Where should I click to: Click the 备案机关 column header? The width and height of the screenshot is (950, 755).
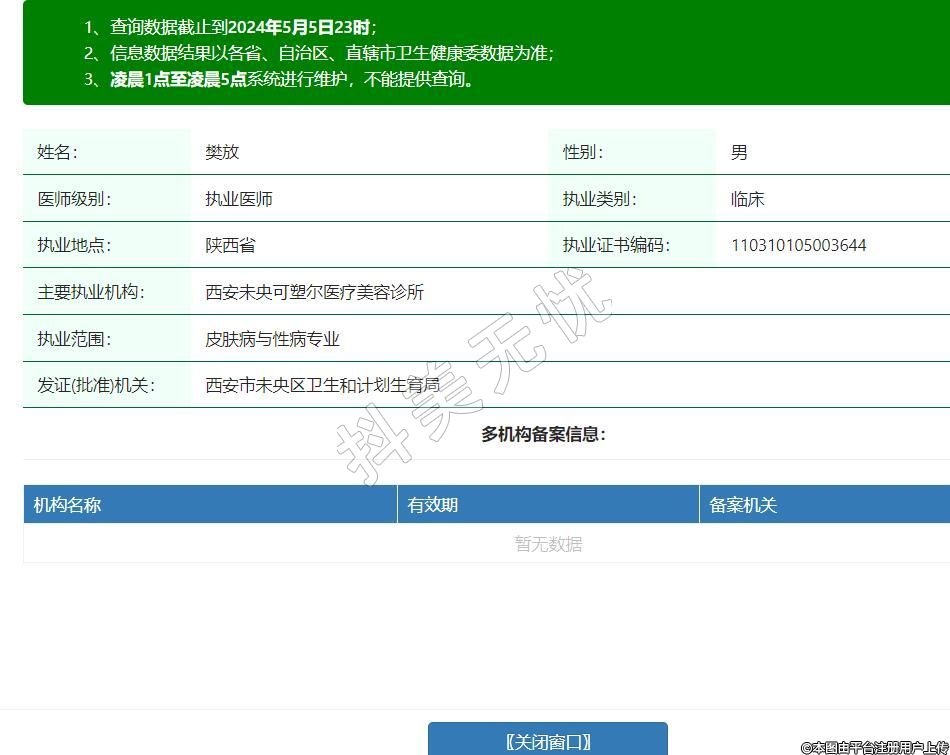click(x=743, y=505)
